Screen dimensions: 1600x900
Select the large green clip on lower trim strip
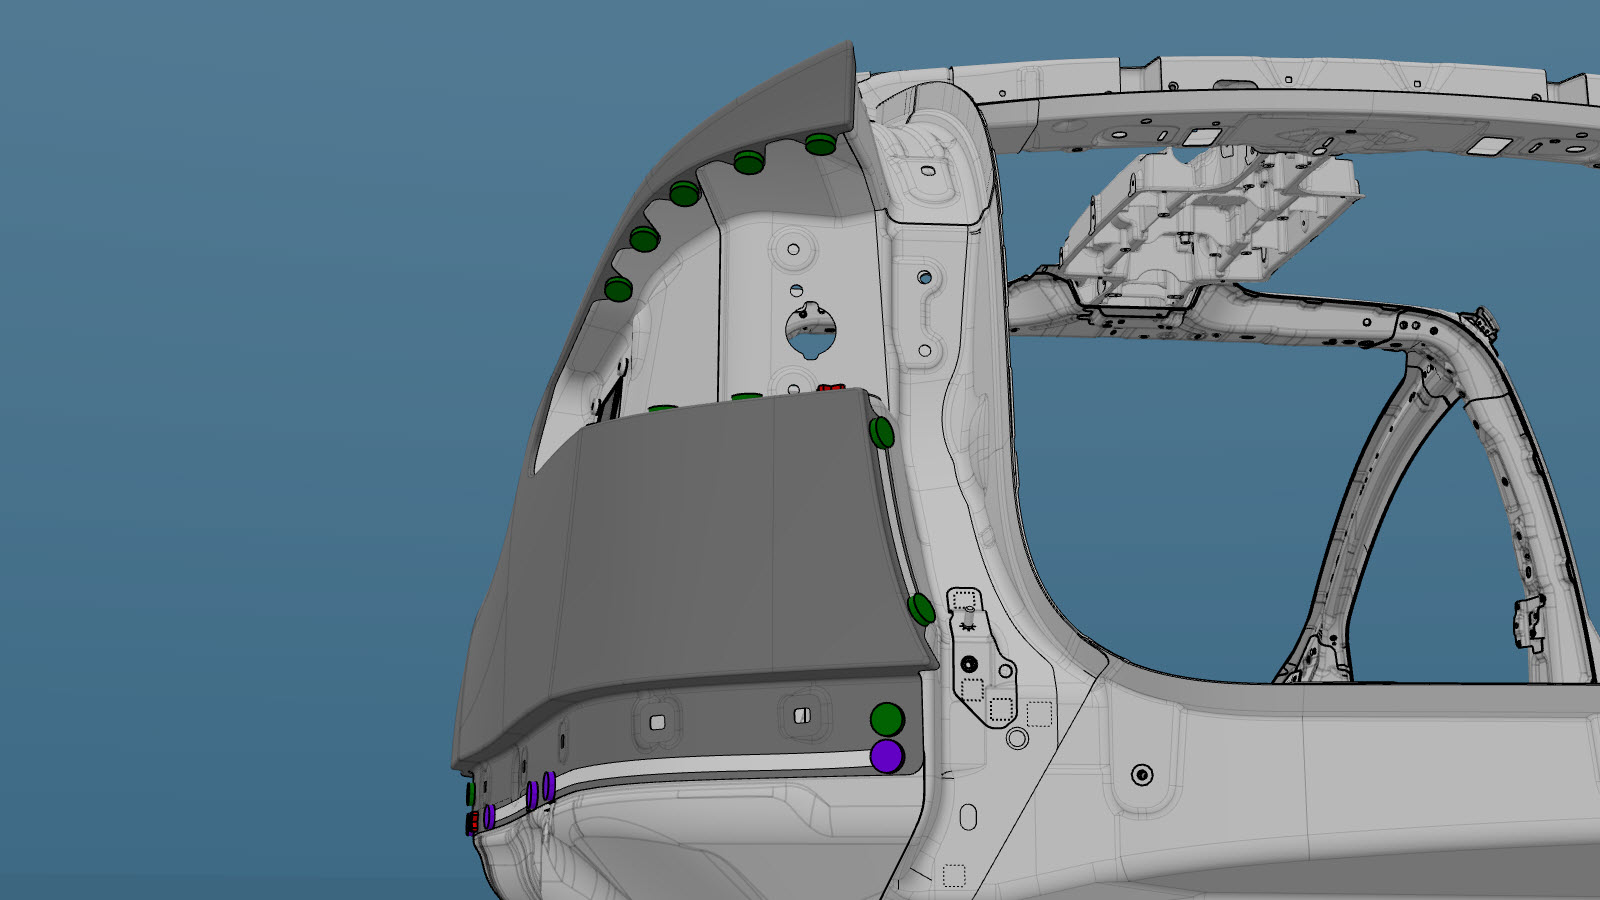[887, 719]
